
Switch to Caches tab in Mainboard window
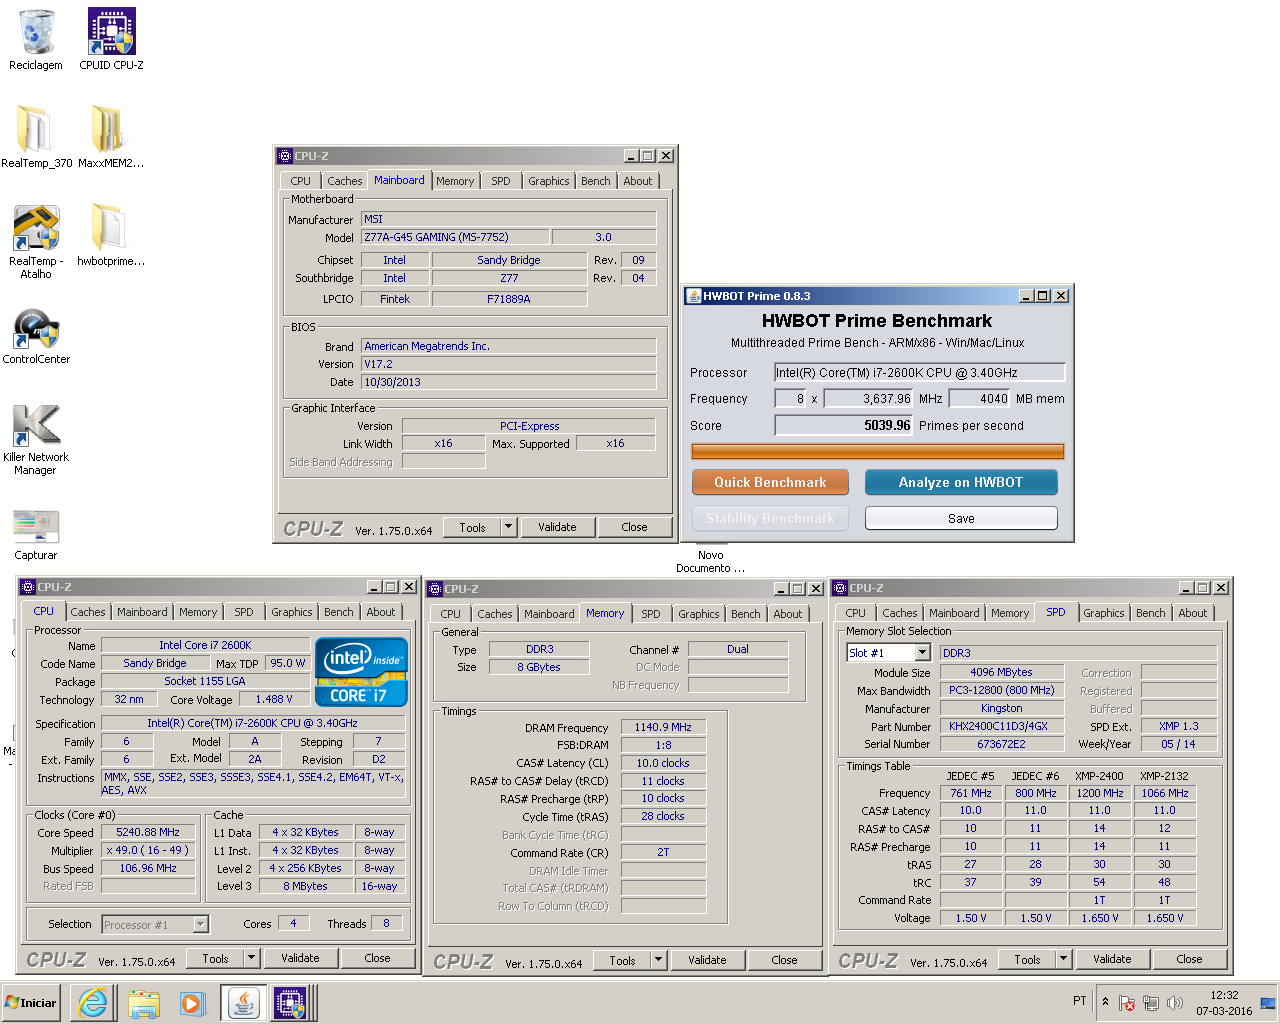tap(344, 181)
